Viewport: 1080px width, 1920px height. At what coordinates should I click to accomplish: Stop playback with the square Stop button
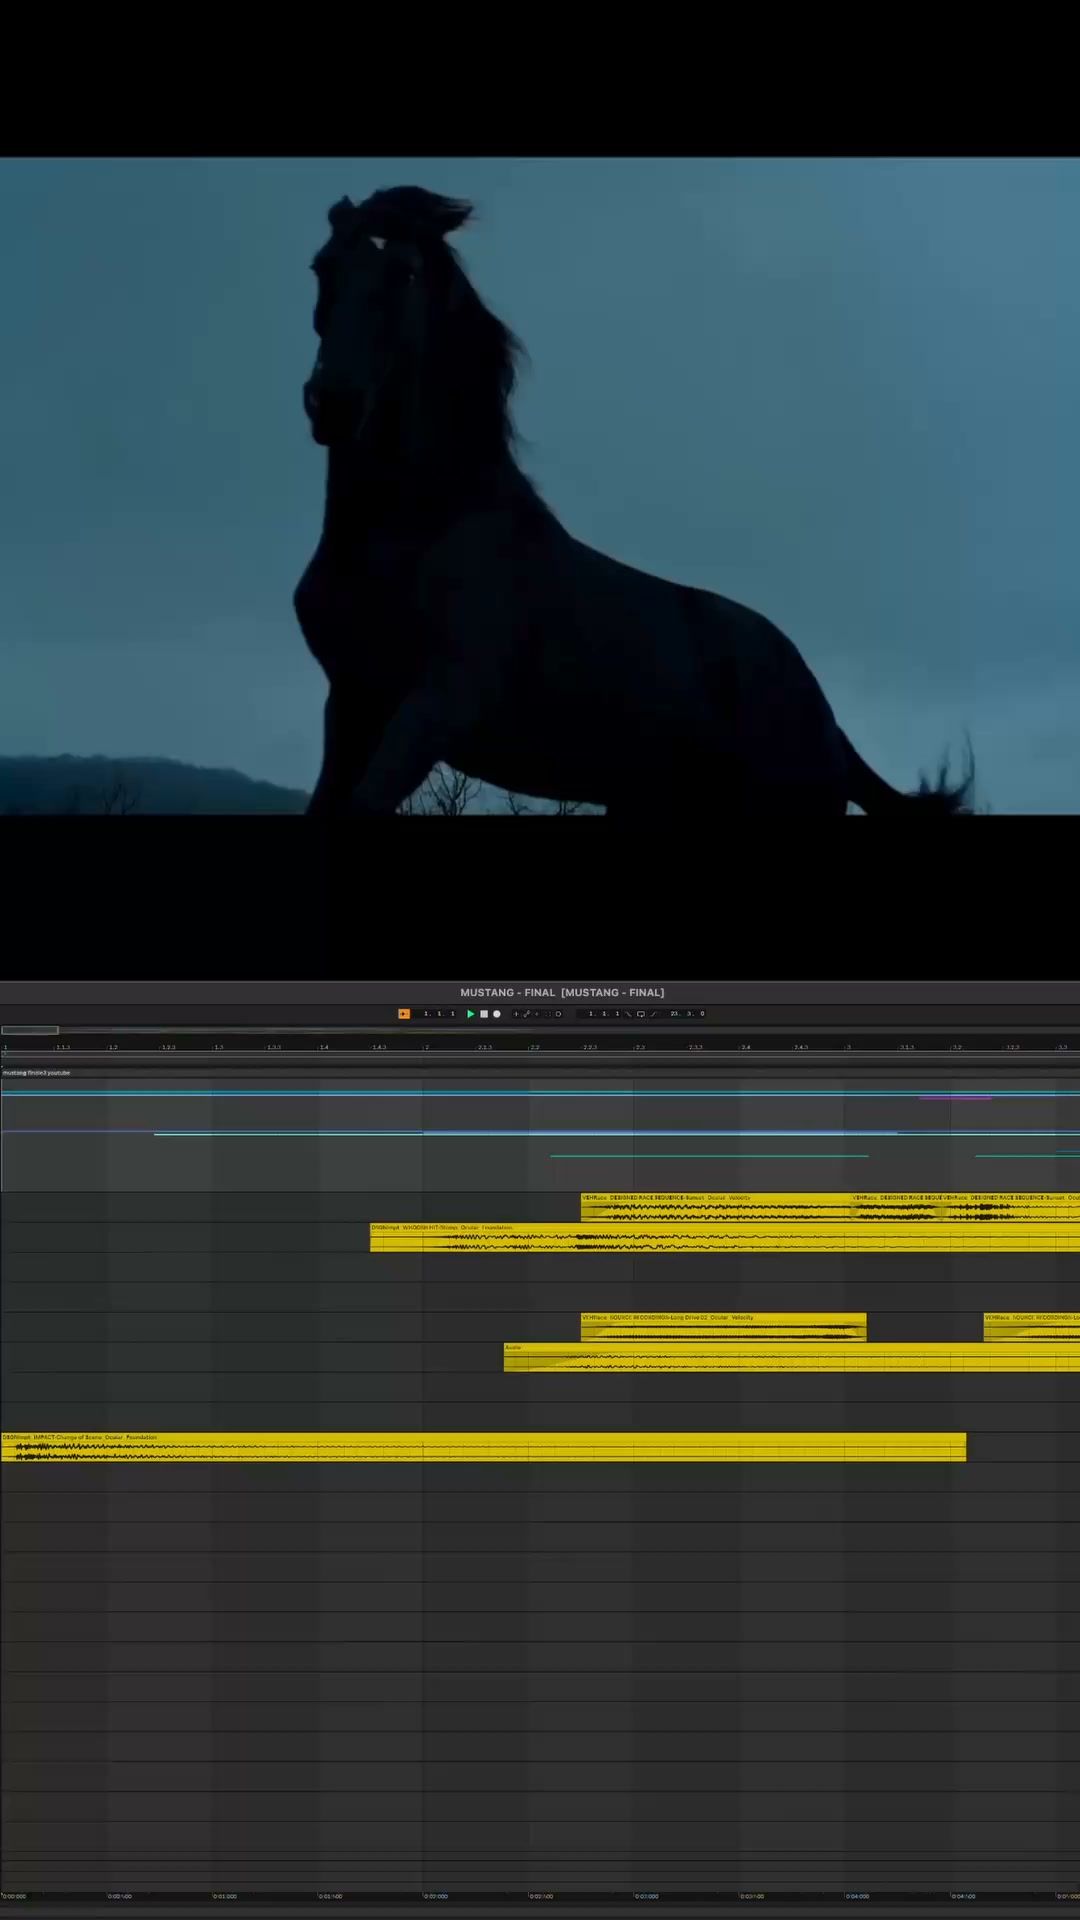(x=484, y=1014)
